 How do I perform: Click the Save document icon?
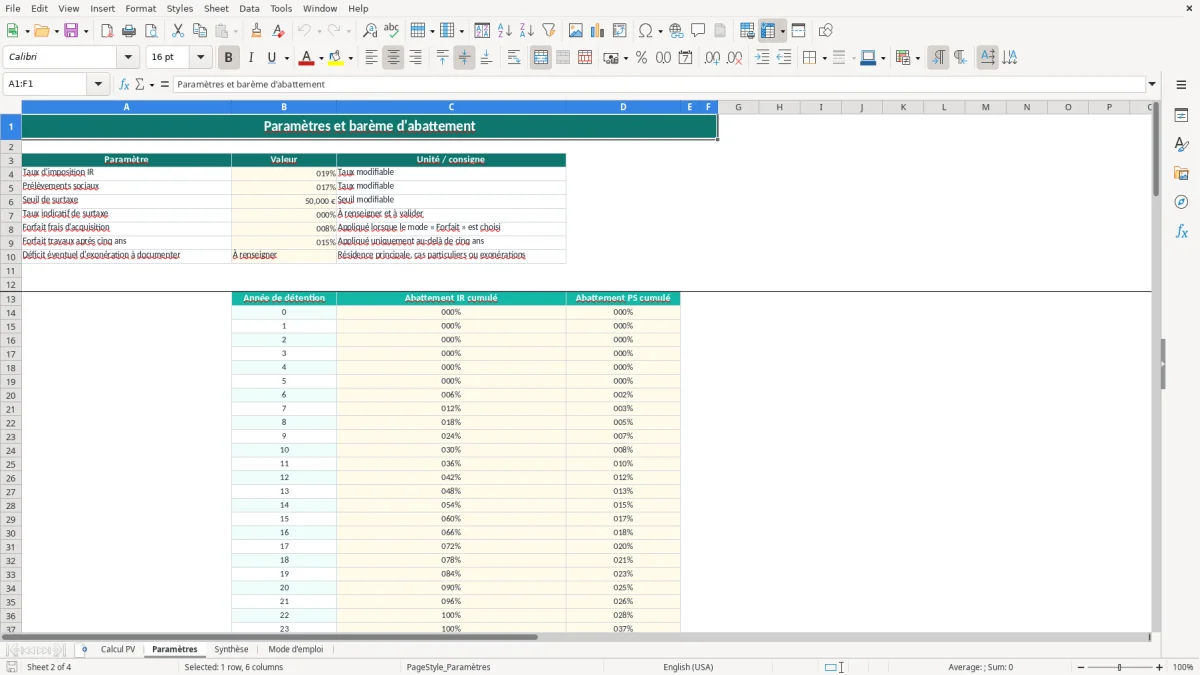(x=71, y=31)
